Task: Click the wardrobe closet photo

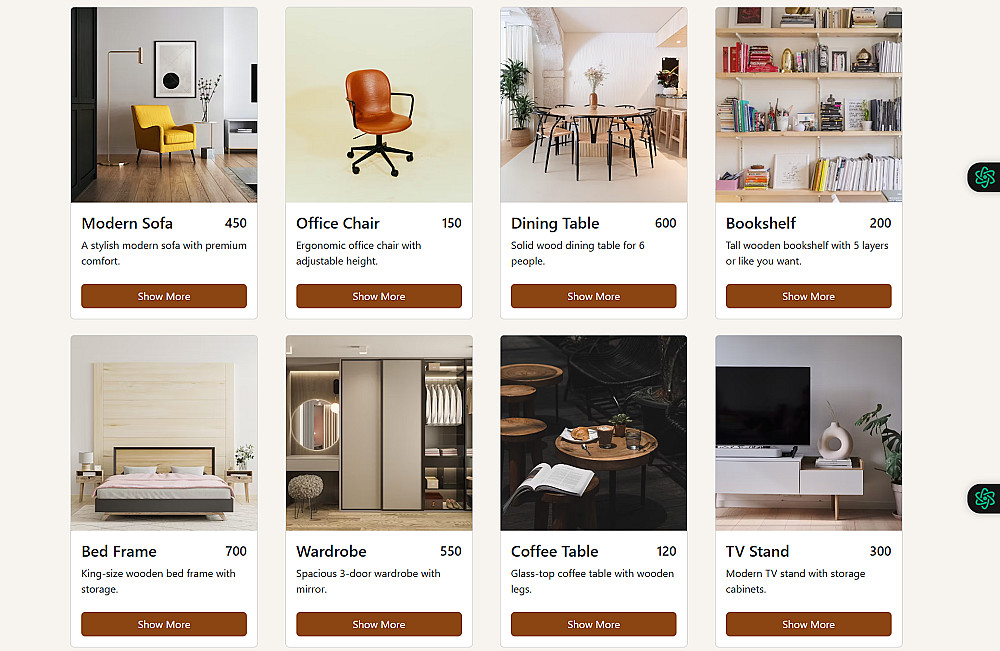Action: coord(379,433)
